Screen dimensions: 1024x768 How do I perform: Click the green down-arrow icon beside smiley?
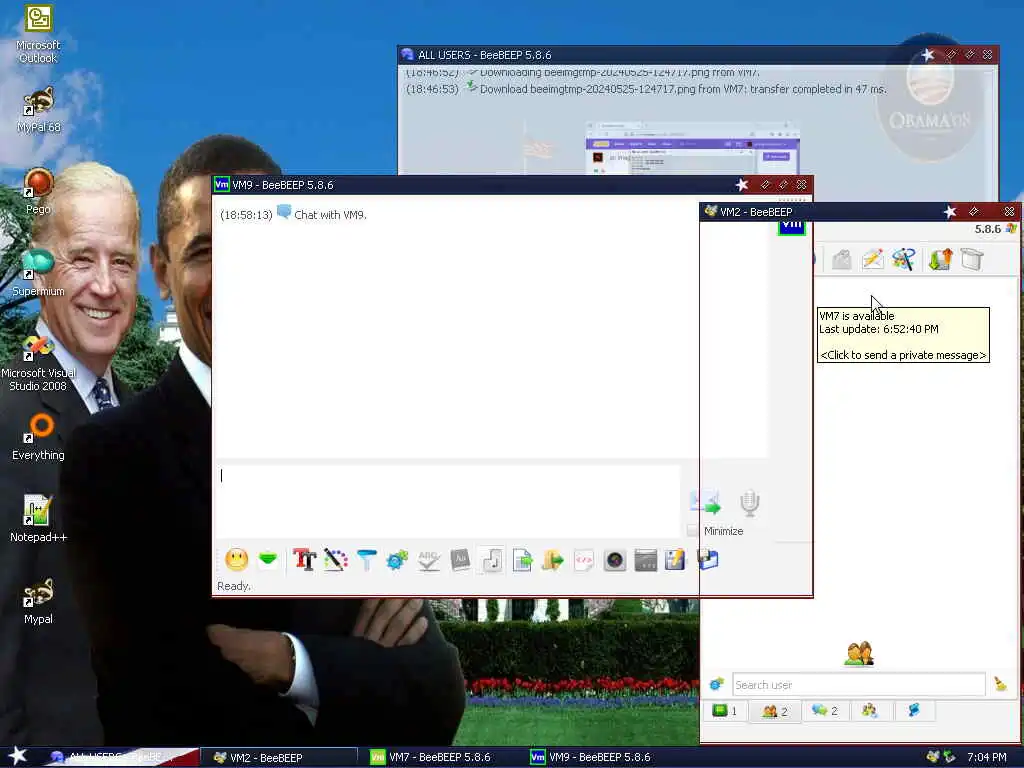tap(268, 559)
